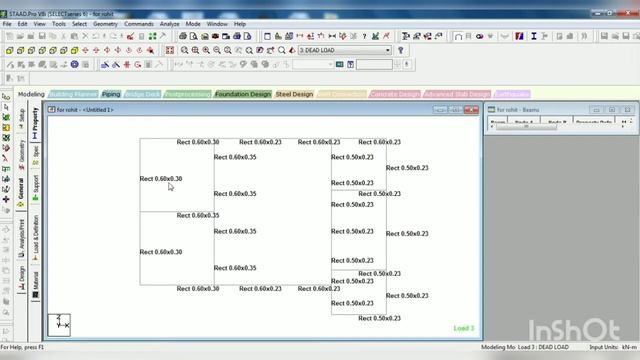The width and height of the screenshot is (640, 360).
Task: Click the green four-squares icon in top toolbar
Action: click(x=152, y=36)
